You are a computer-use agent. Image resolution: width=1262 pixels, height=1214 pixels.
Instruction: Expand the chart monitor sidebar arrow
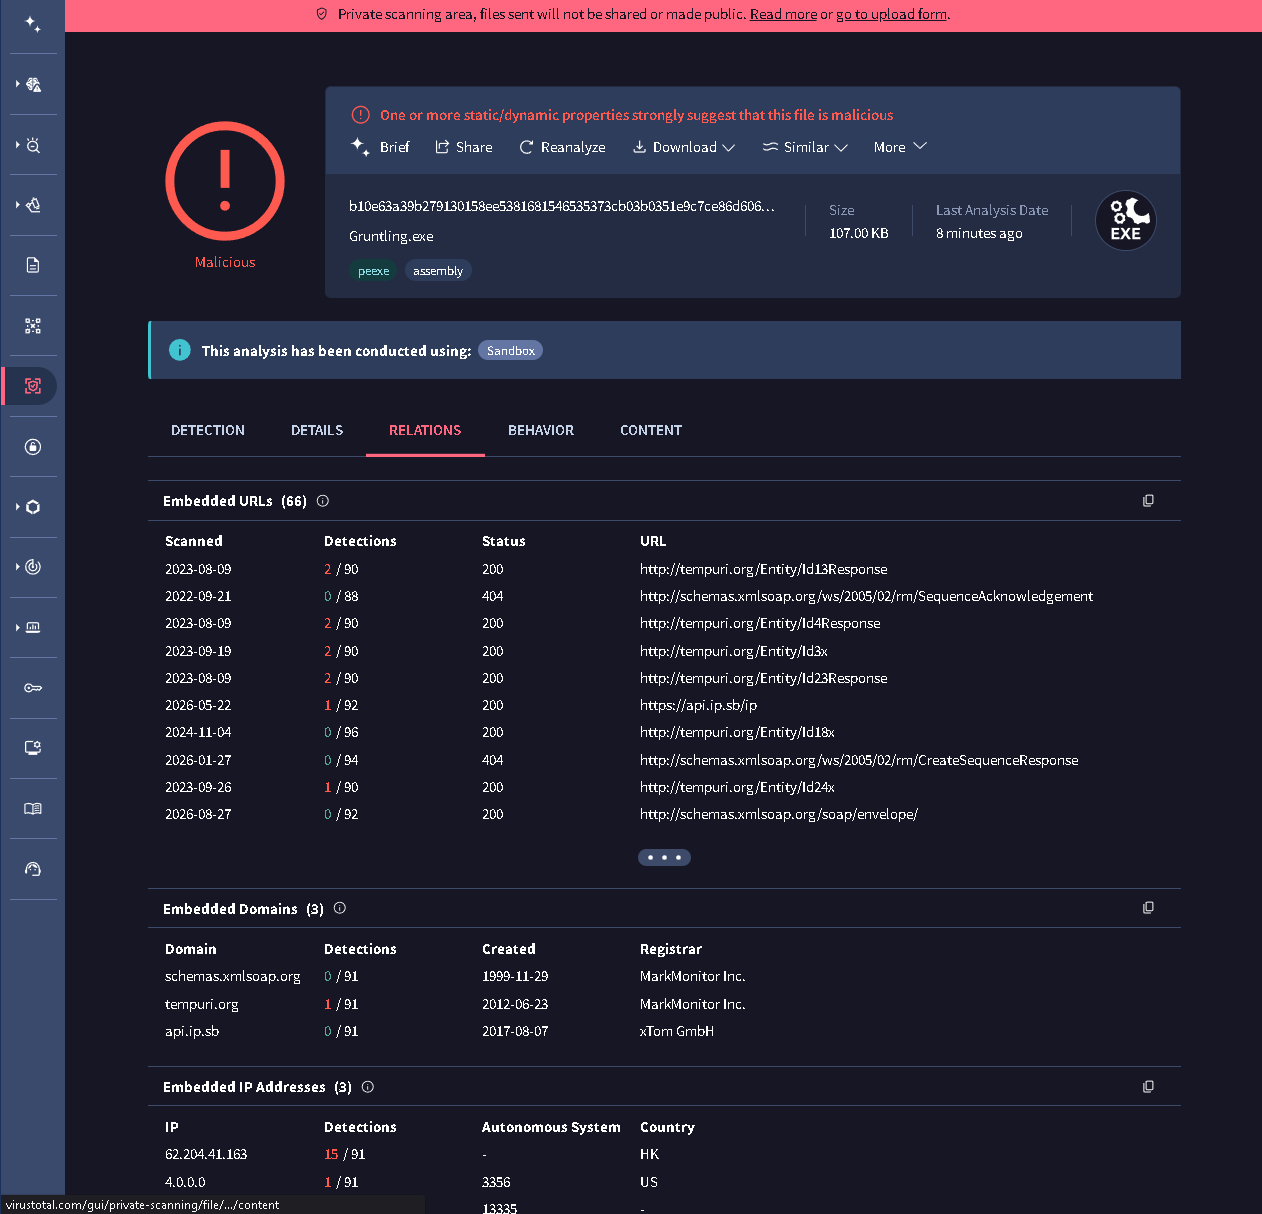pyautogui.click(x=18, y=627)
